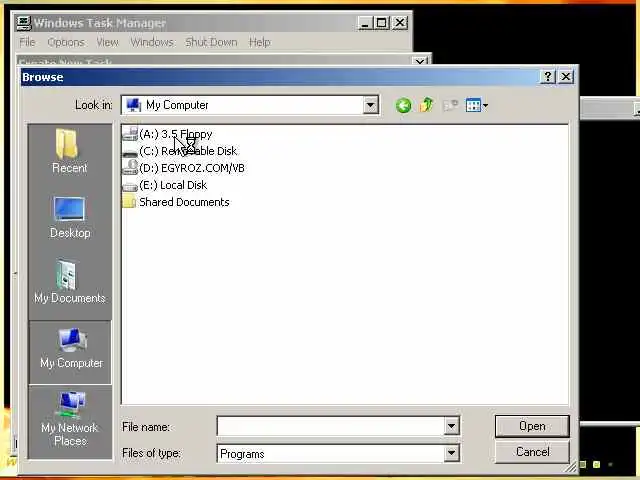Image resolution: width=640 pixels, height=480 pixels.
Task: Select My Computer in the places bar
Action: tap(70, 352)
